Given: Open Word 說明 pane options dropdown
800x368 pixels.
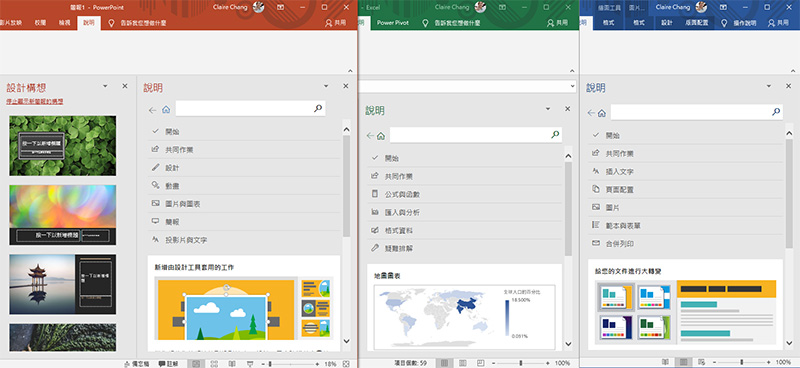Looking at the screenshot, I should click(769, 86).
